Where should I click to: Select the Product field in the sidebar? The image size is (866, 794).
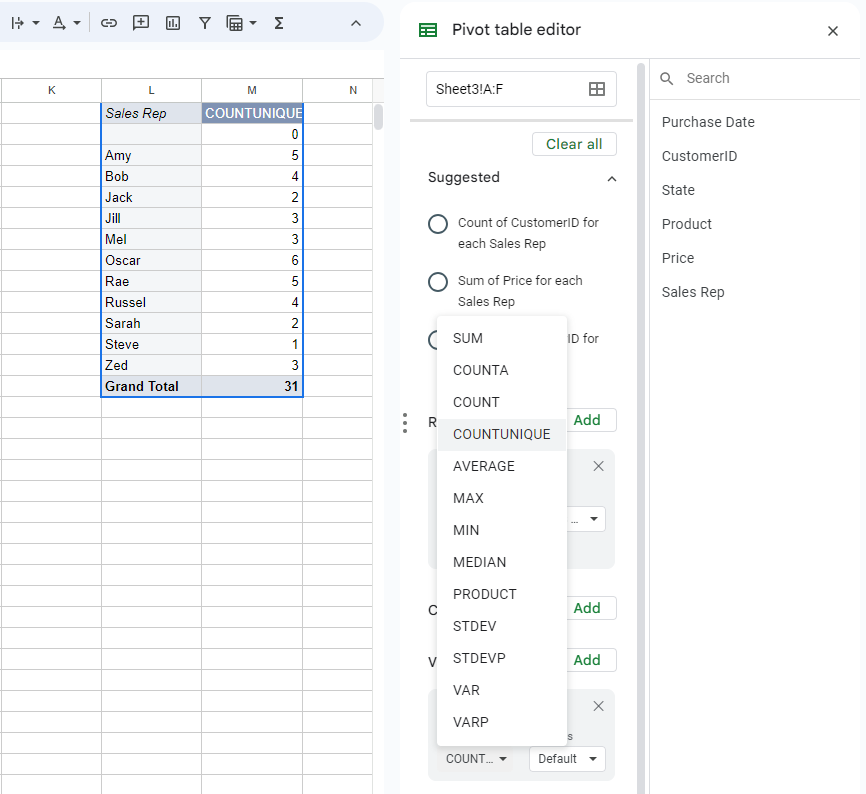pos(686,224)
